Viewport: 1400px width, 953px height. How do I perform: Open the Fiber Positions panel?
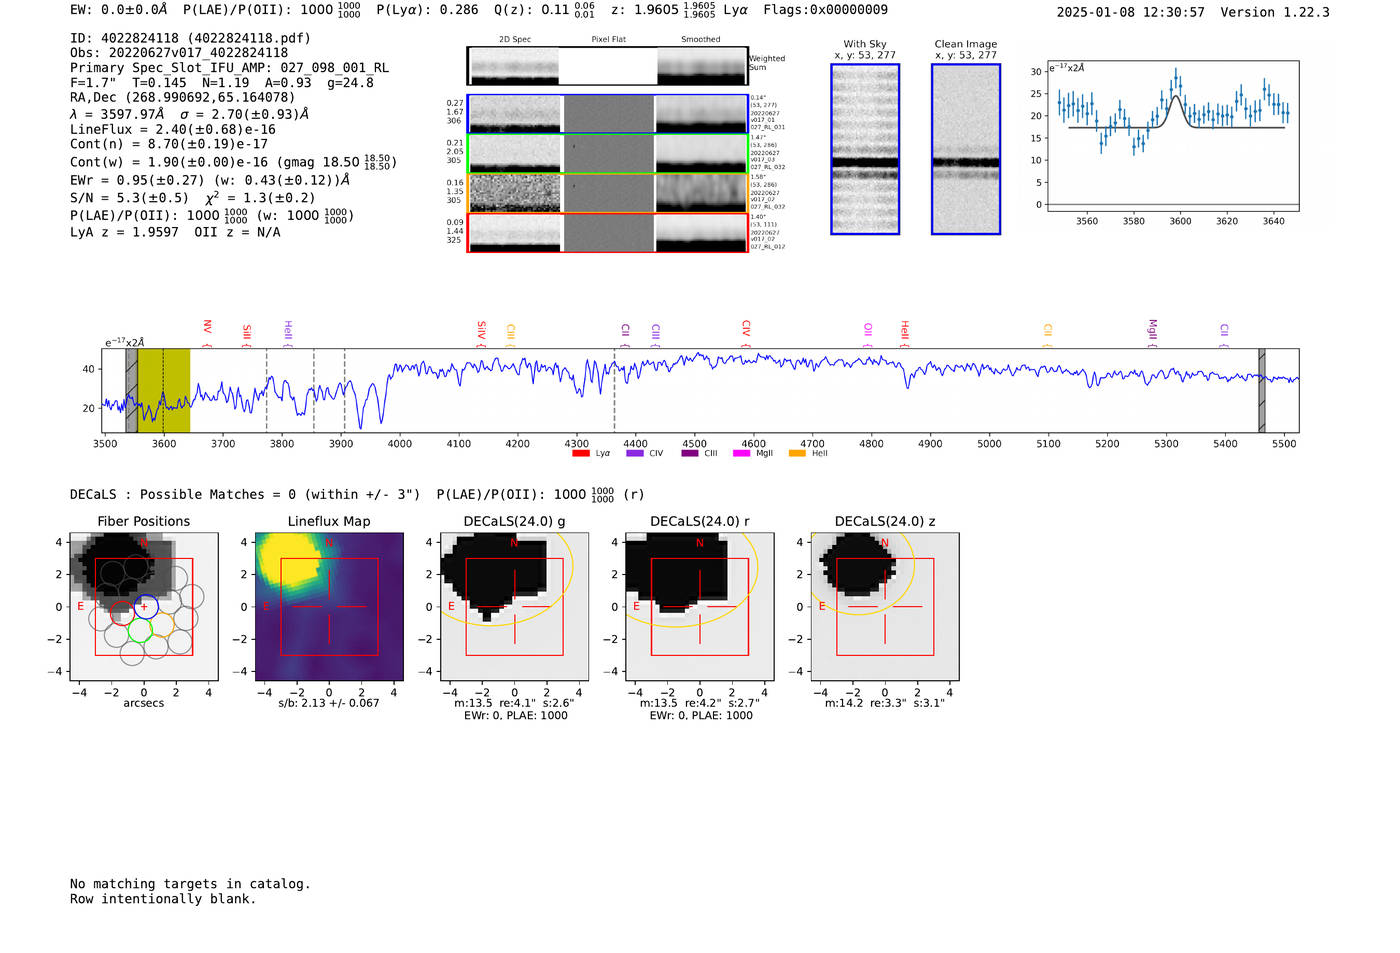144,607
